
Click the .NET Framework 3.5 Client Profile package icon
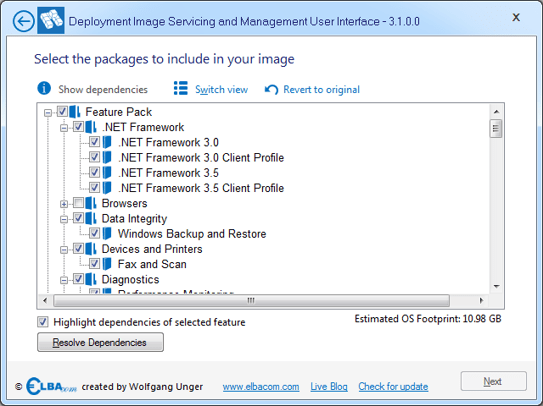tap(107, 188)
